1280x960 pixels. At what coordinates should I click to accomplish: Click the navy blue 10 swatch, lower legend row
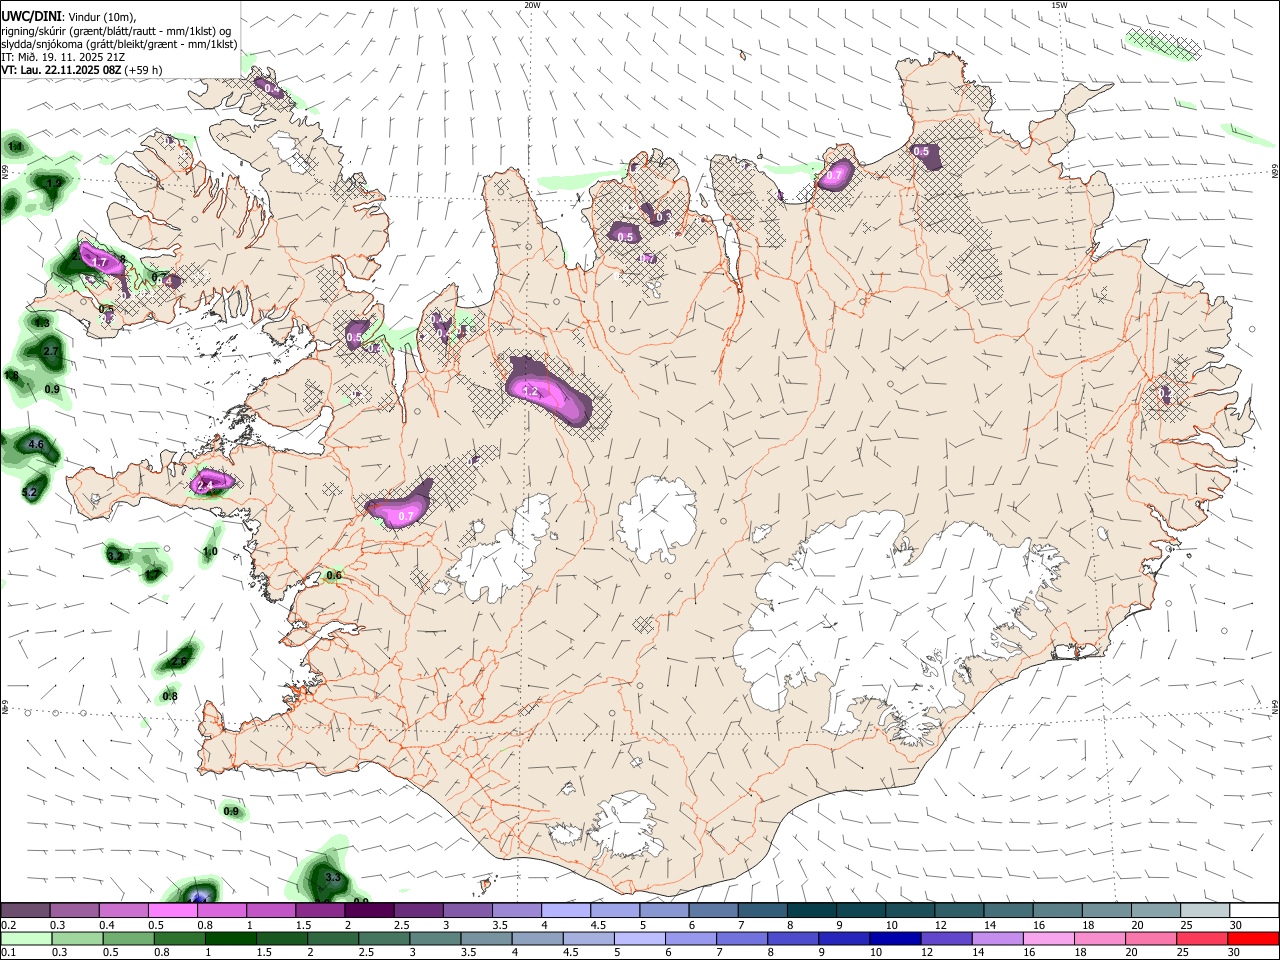895,938
